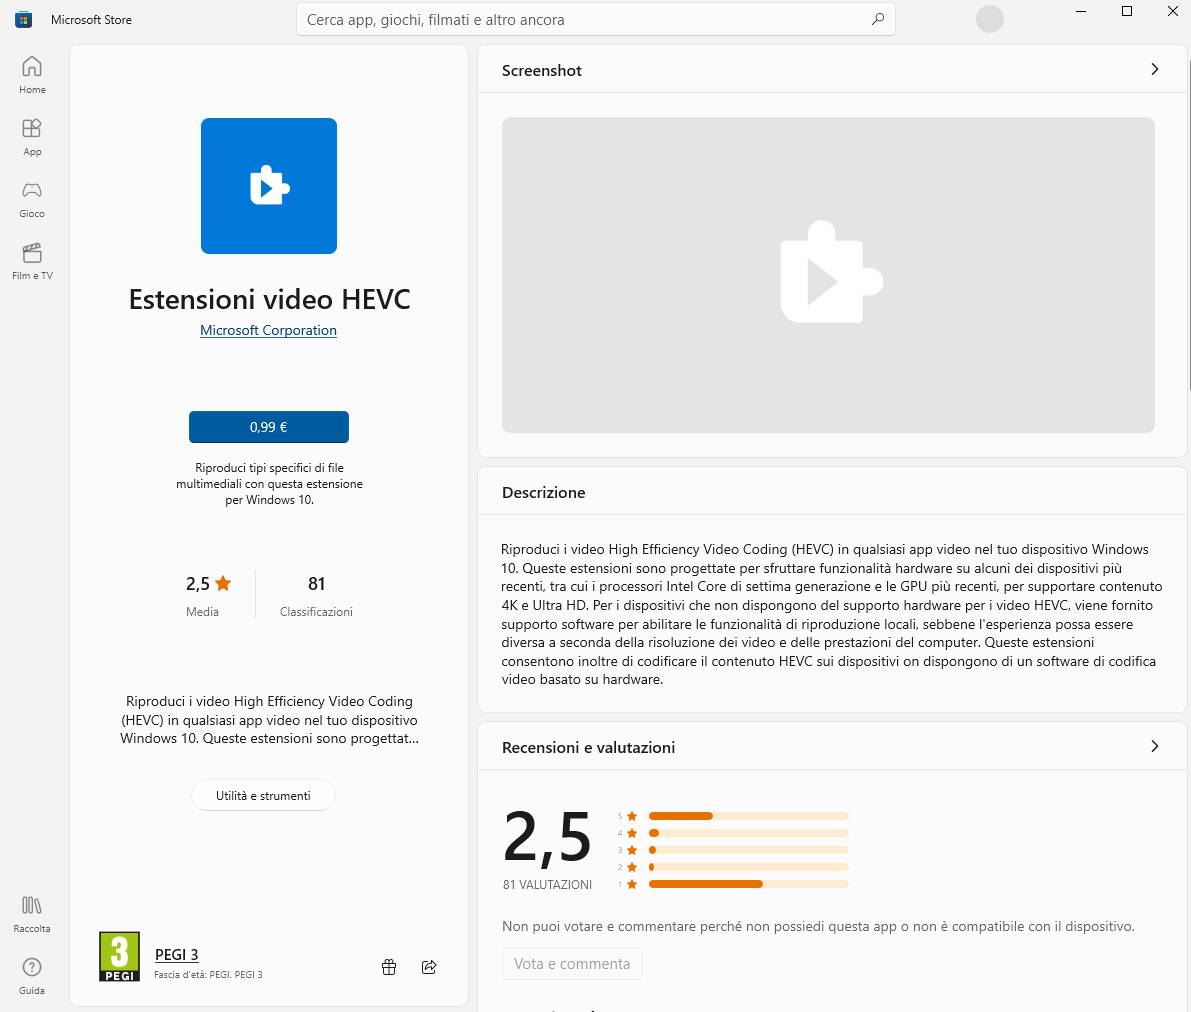
Task: Open the PEGI 3 rating link
Action: (x=176, y=954)
